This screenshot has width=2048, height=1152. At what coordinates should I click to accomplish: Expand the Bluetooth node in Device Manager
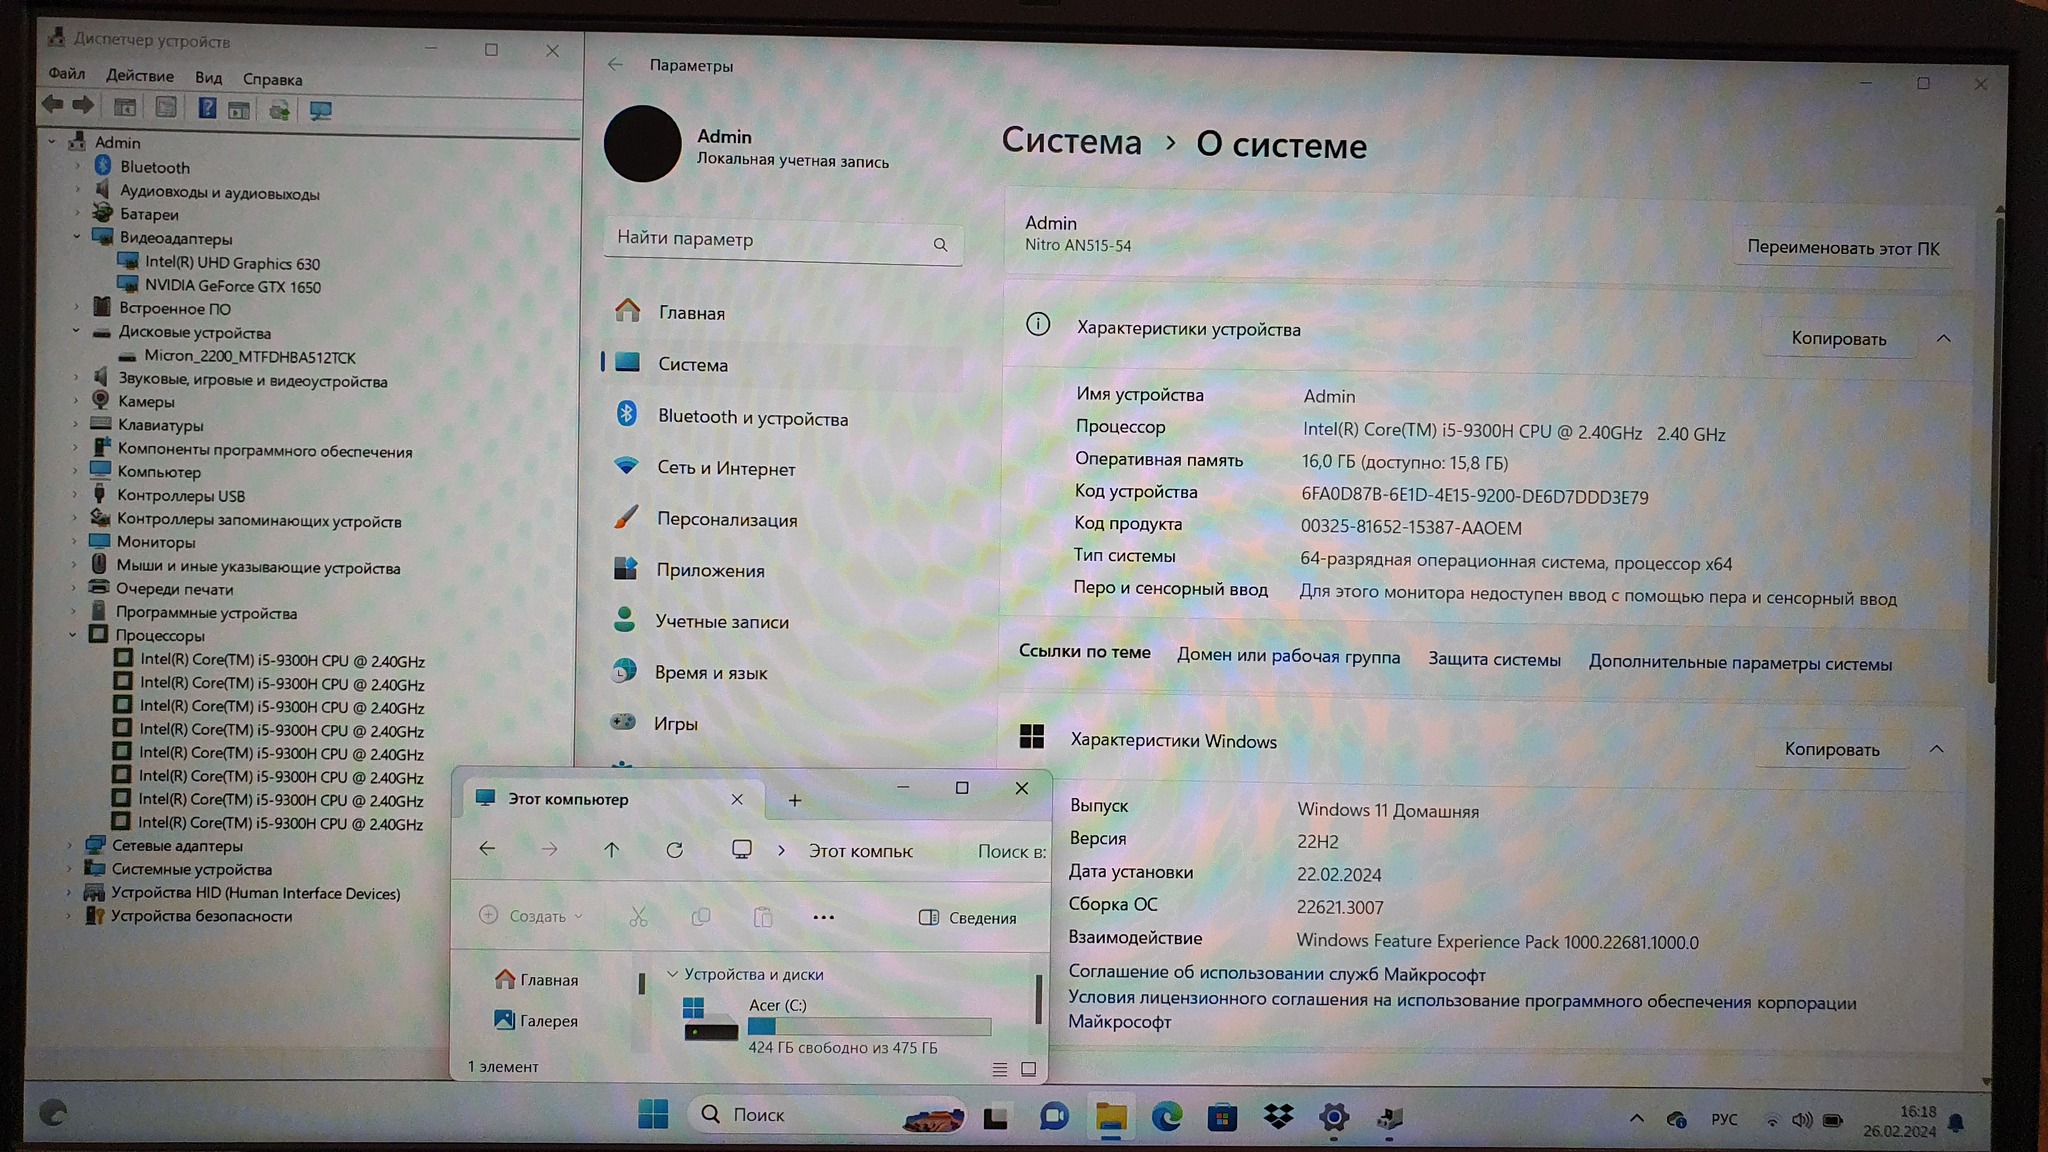(x=78, y=167)
